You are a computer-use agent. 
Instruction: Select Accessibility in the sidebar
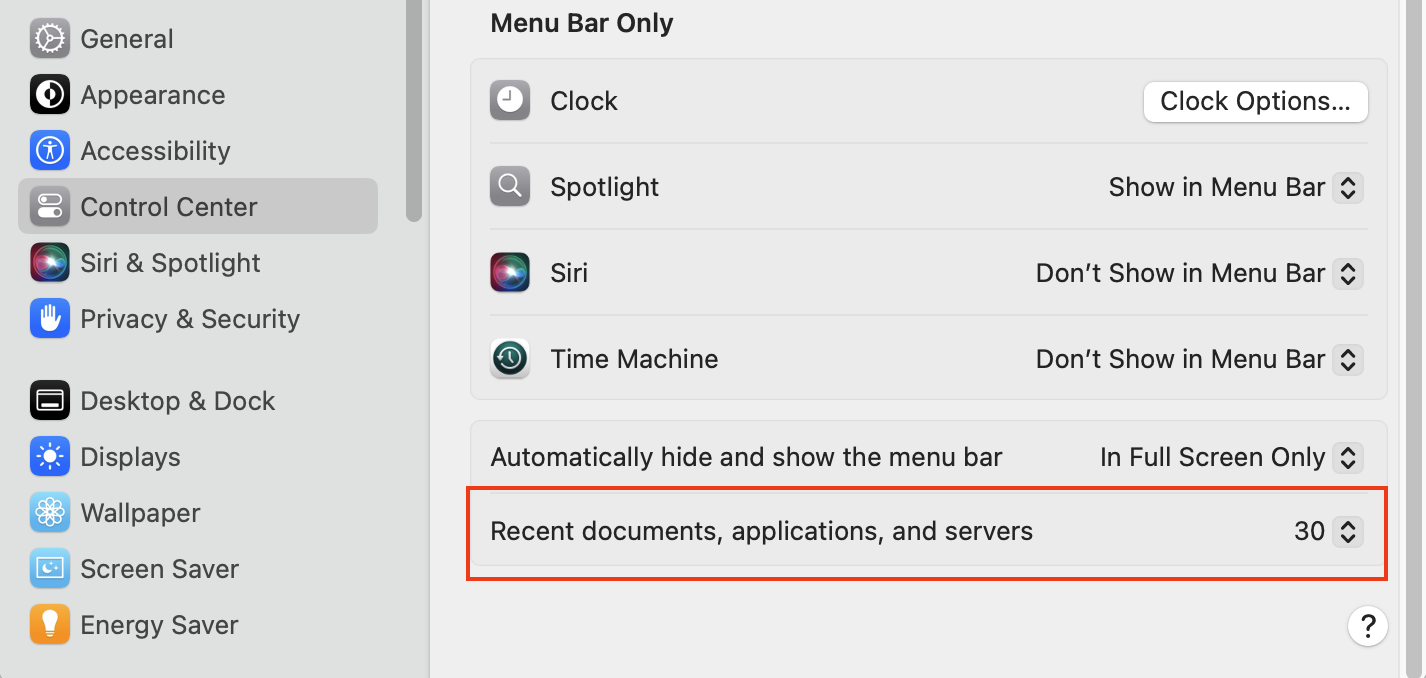point(155,151)
